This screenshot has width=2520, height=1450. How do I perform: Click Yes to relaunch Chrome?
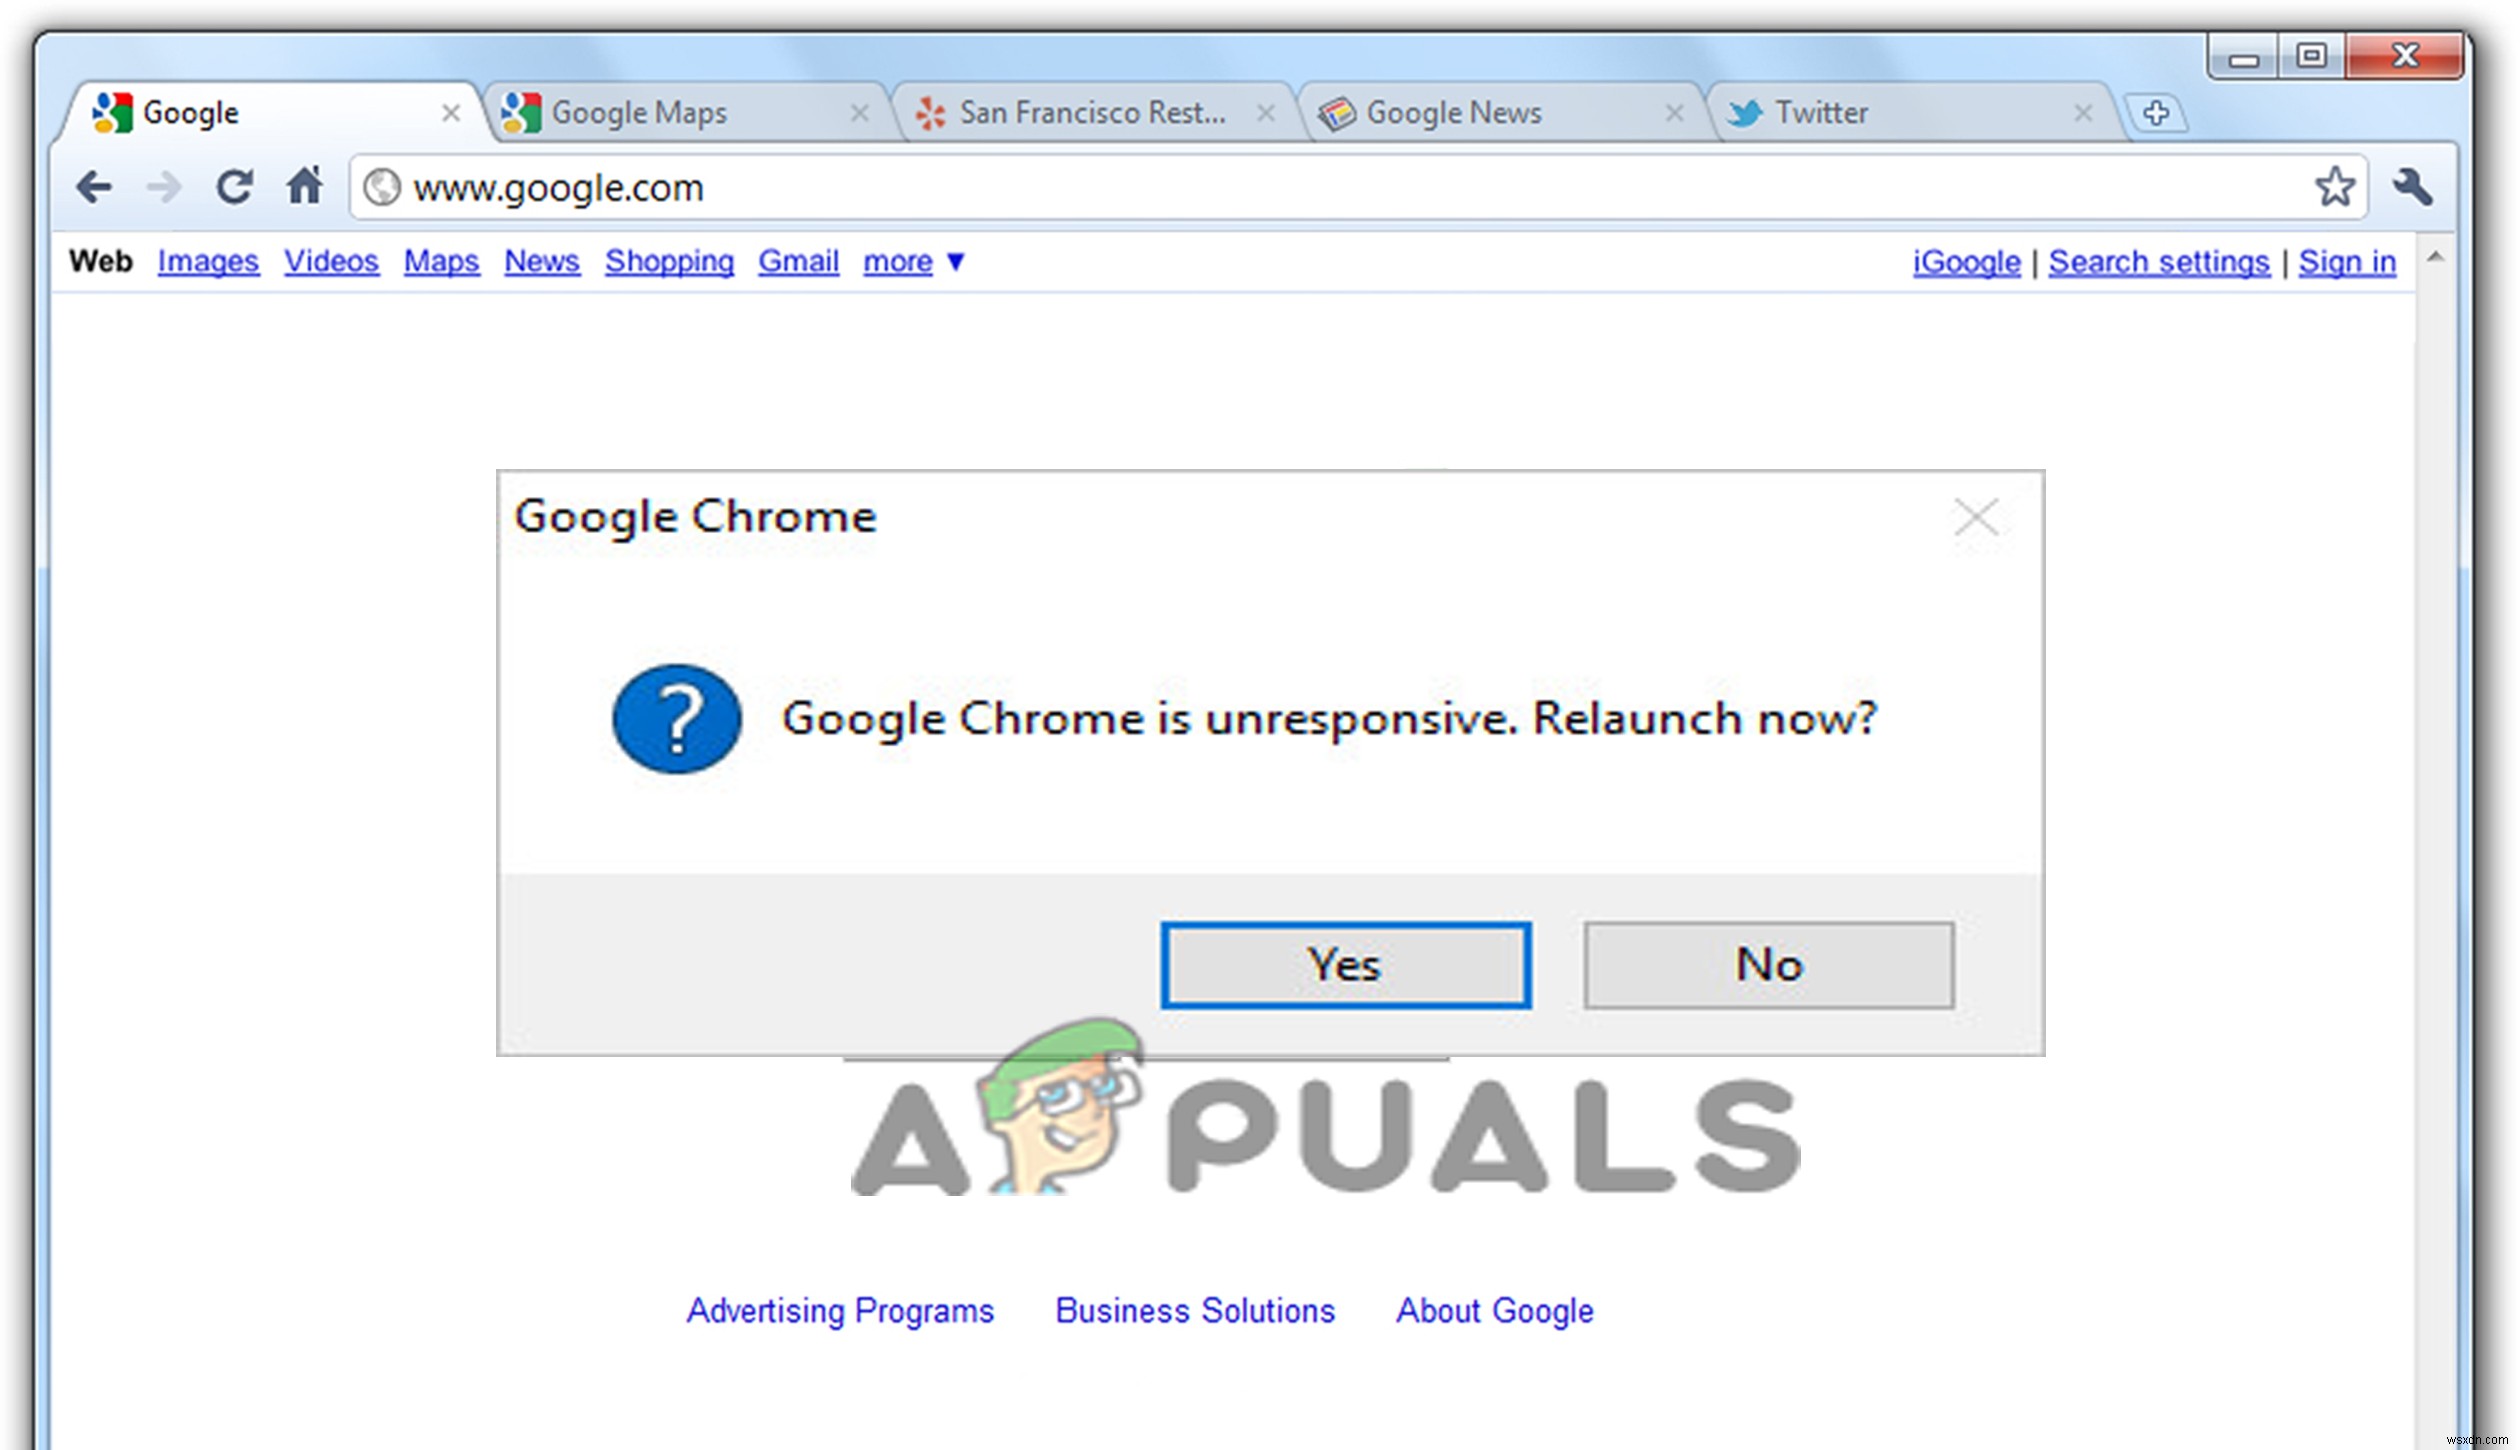(1347, 966)
